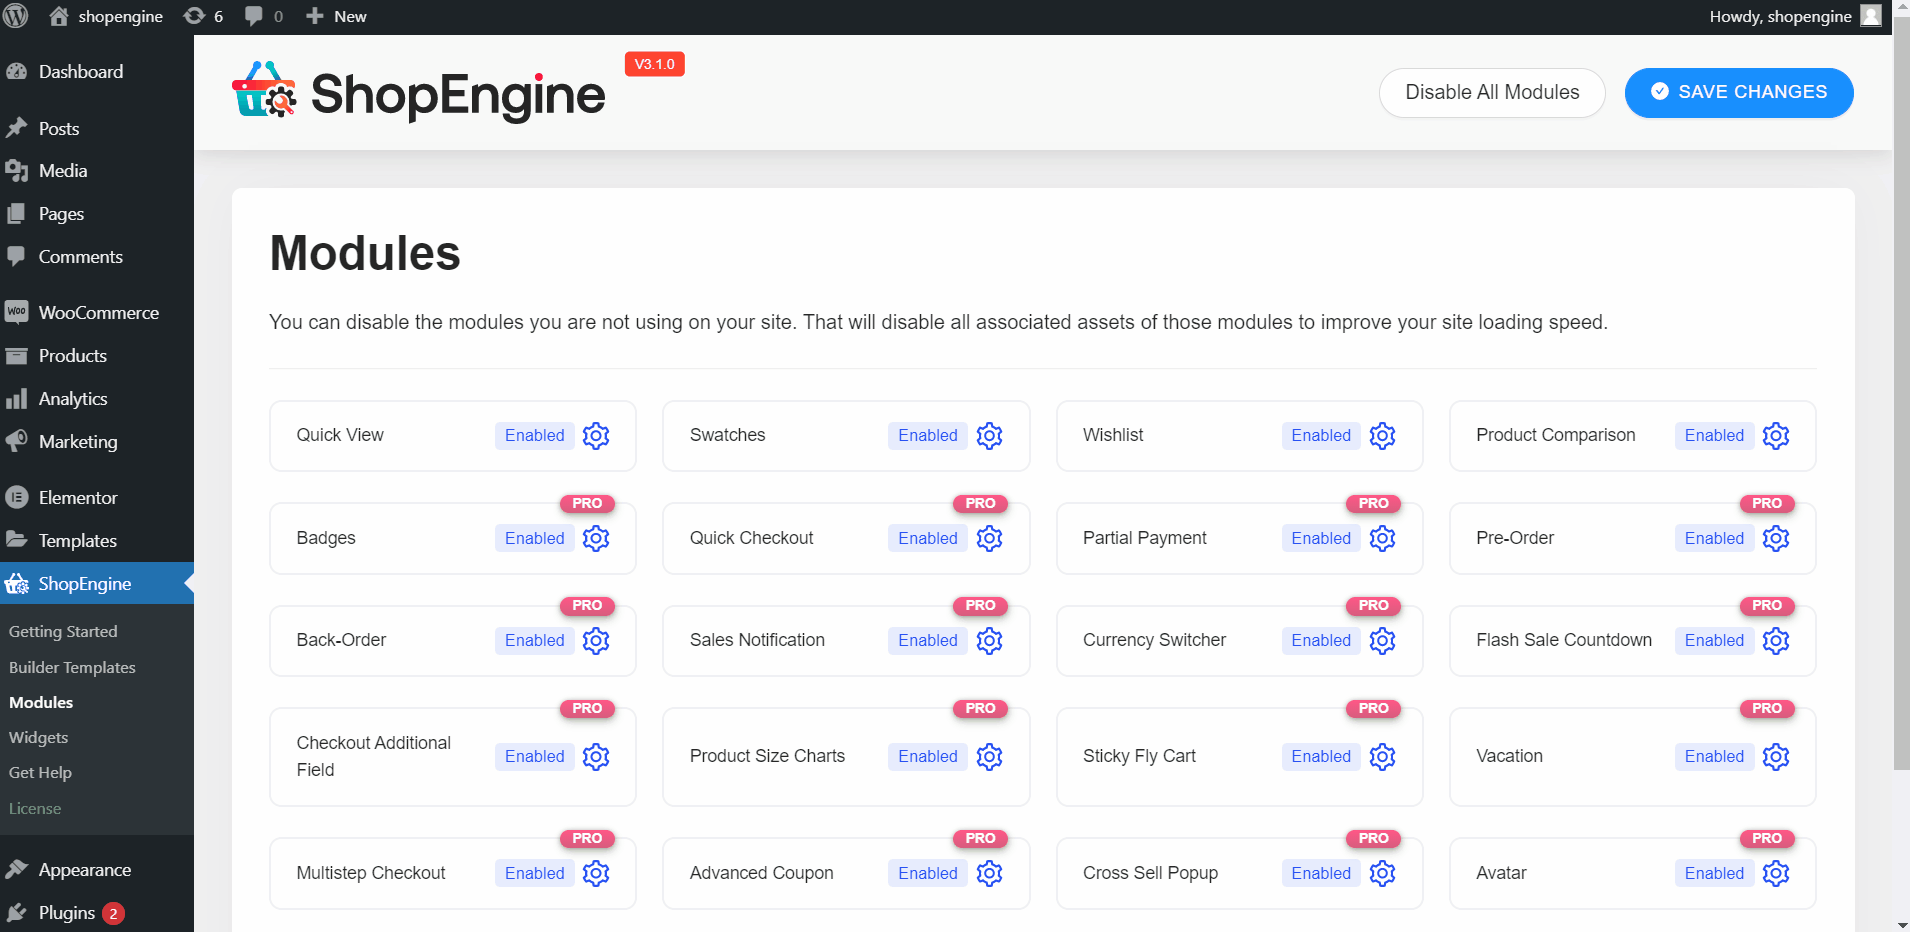The image size is (1910, 932).
Task: Toggle Enabled status on Currency Switcher
Action: click(1321, 640)
